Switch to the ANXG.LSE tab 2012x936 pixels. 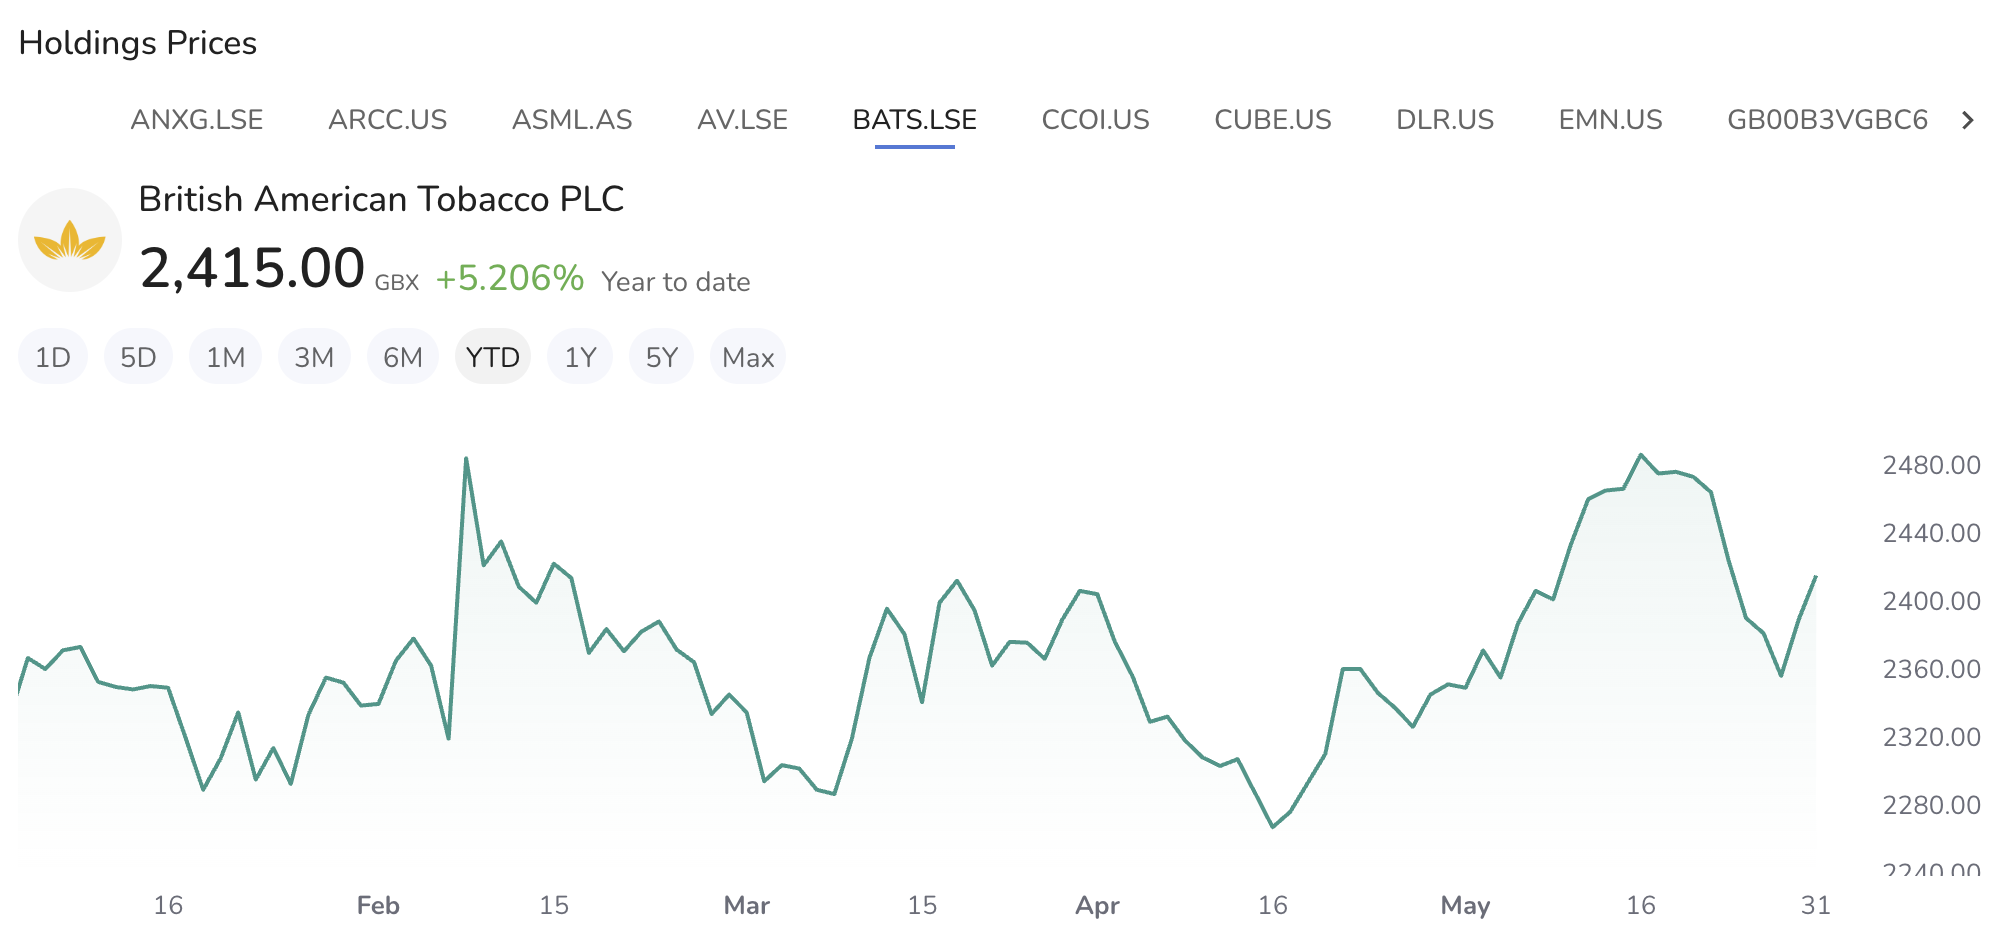coord(197,120)
